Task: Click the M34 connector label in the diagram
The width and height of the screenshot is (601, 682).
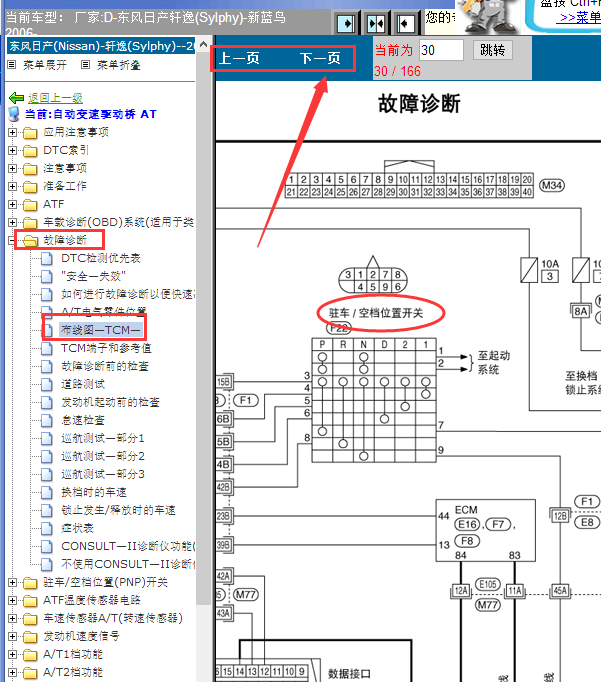Action: coord(552,186)
